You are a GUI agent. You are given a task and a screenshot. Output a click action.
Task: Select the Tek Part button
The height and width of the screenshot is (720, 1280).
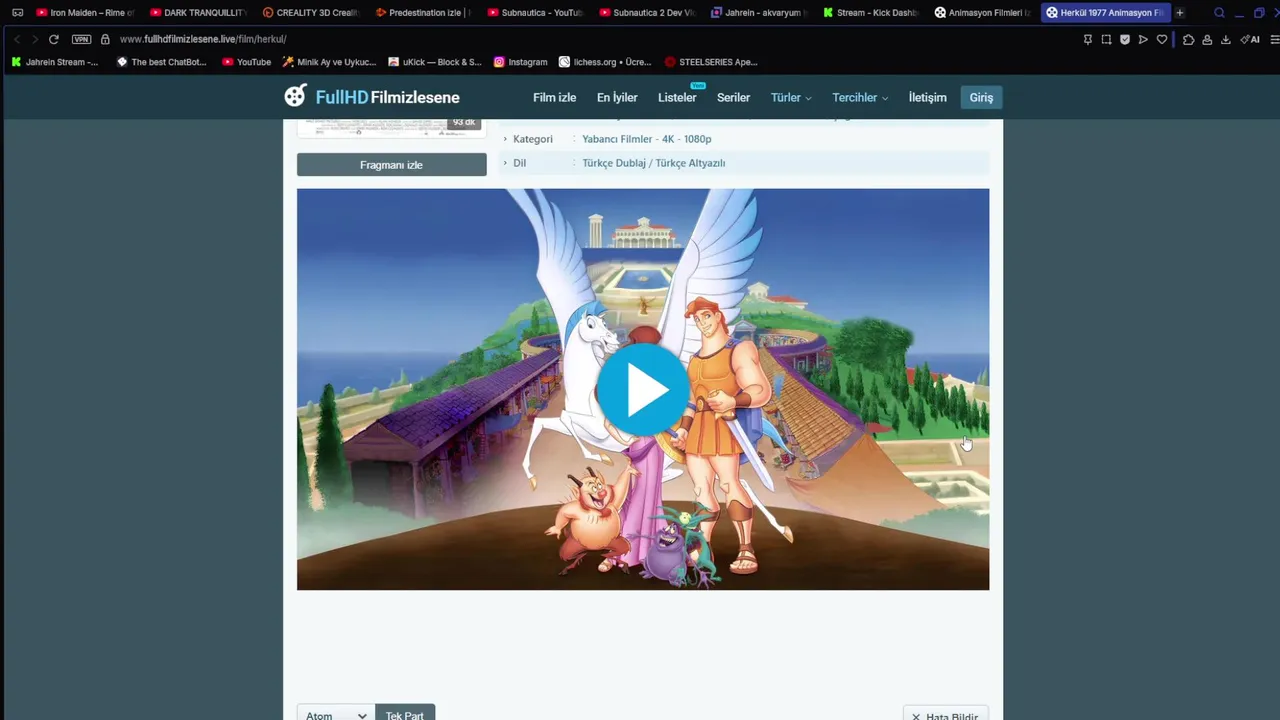click(x=405, y=714)
